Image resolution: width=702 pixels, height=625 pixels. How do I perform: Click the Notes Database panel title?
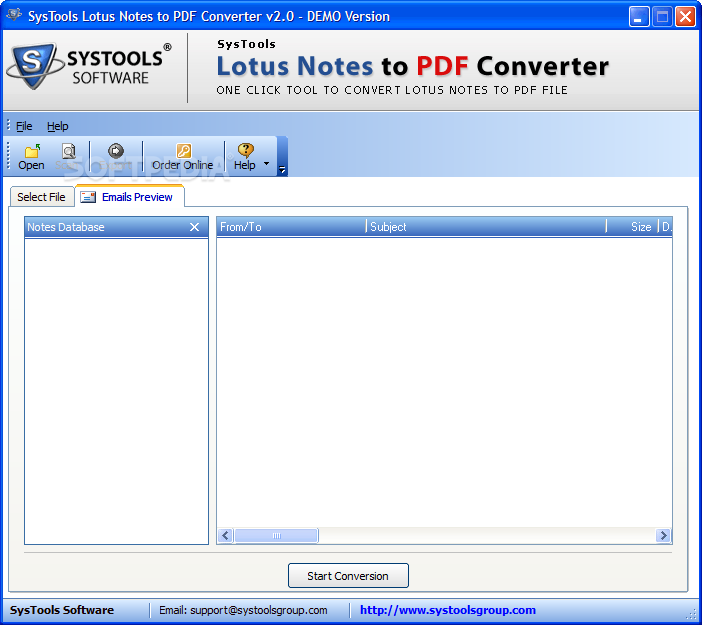[x=66, y=227]
